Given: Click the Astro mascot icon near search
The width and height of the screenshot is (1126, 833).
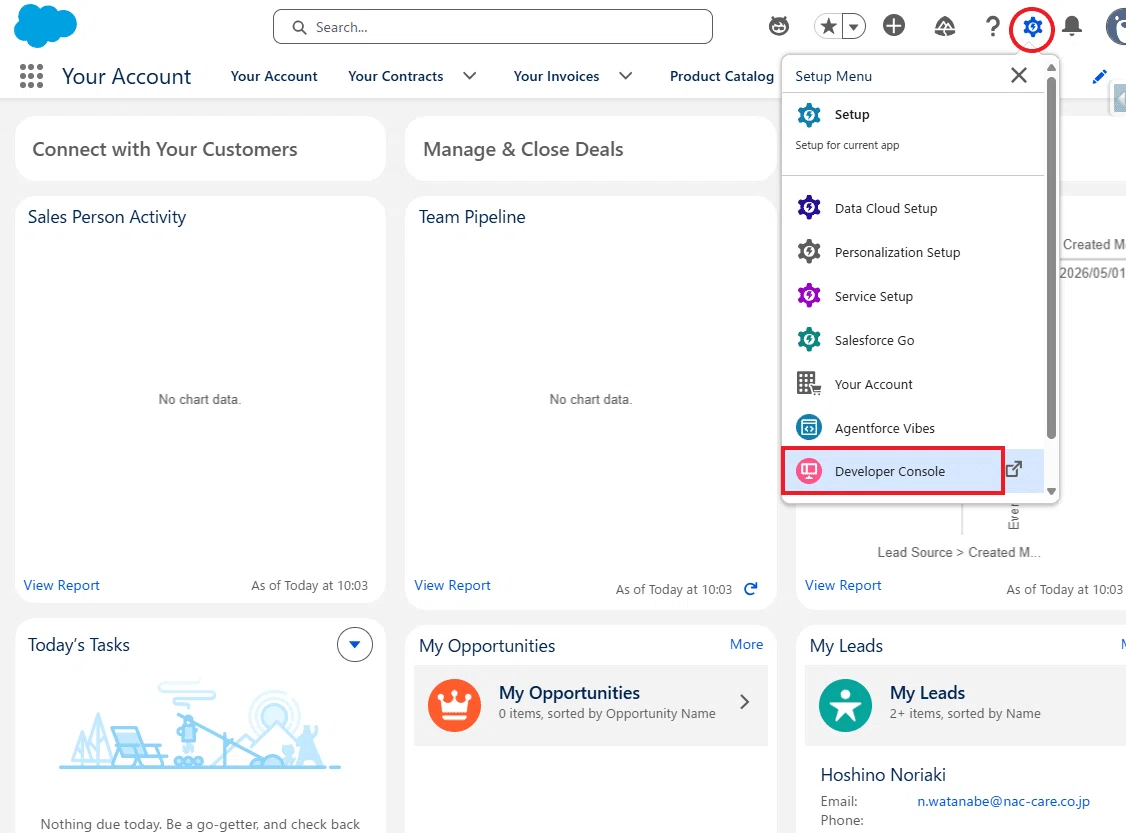Looking at the screenshot, I should pos(778,27).
